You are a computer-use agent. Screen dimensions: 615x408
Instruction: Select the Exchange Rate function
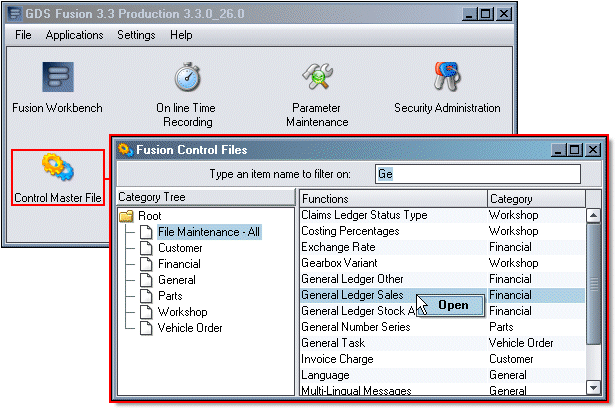442,247
